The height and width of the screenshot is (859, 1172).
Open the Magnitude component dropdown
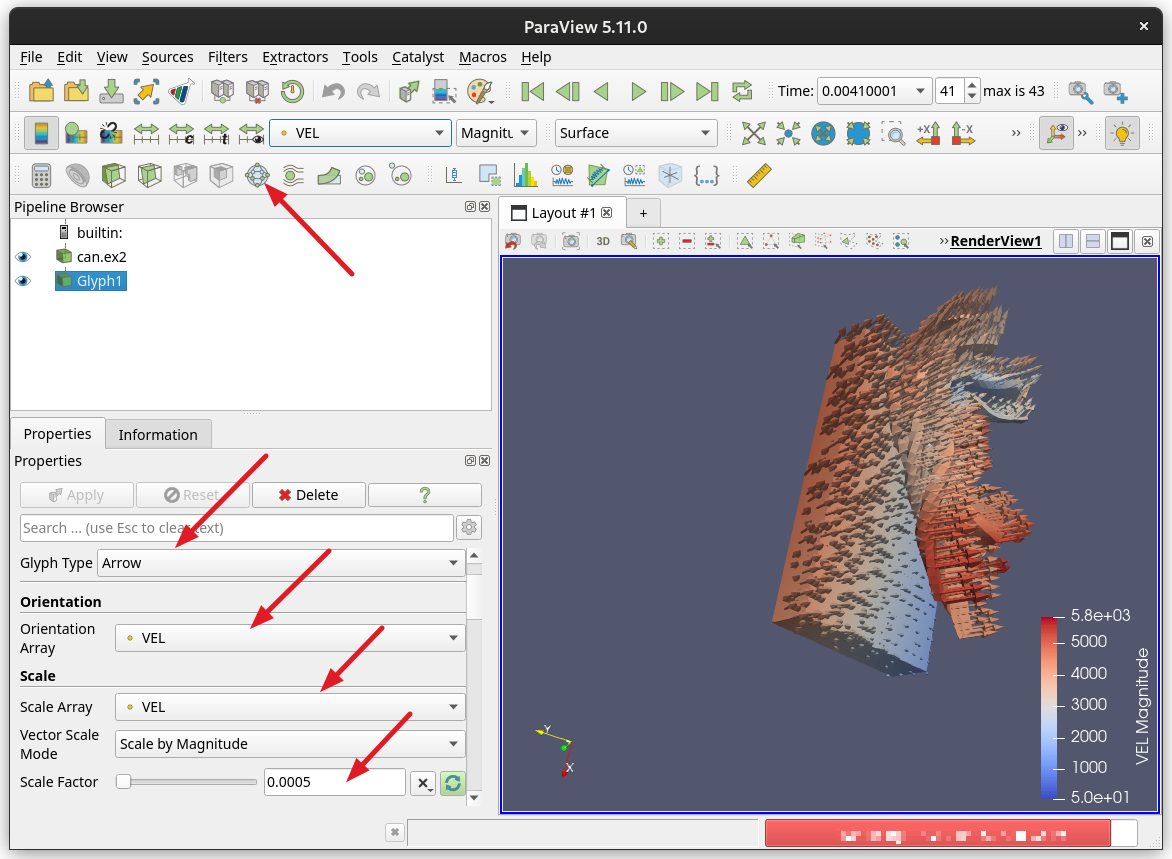point(496,133)
